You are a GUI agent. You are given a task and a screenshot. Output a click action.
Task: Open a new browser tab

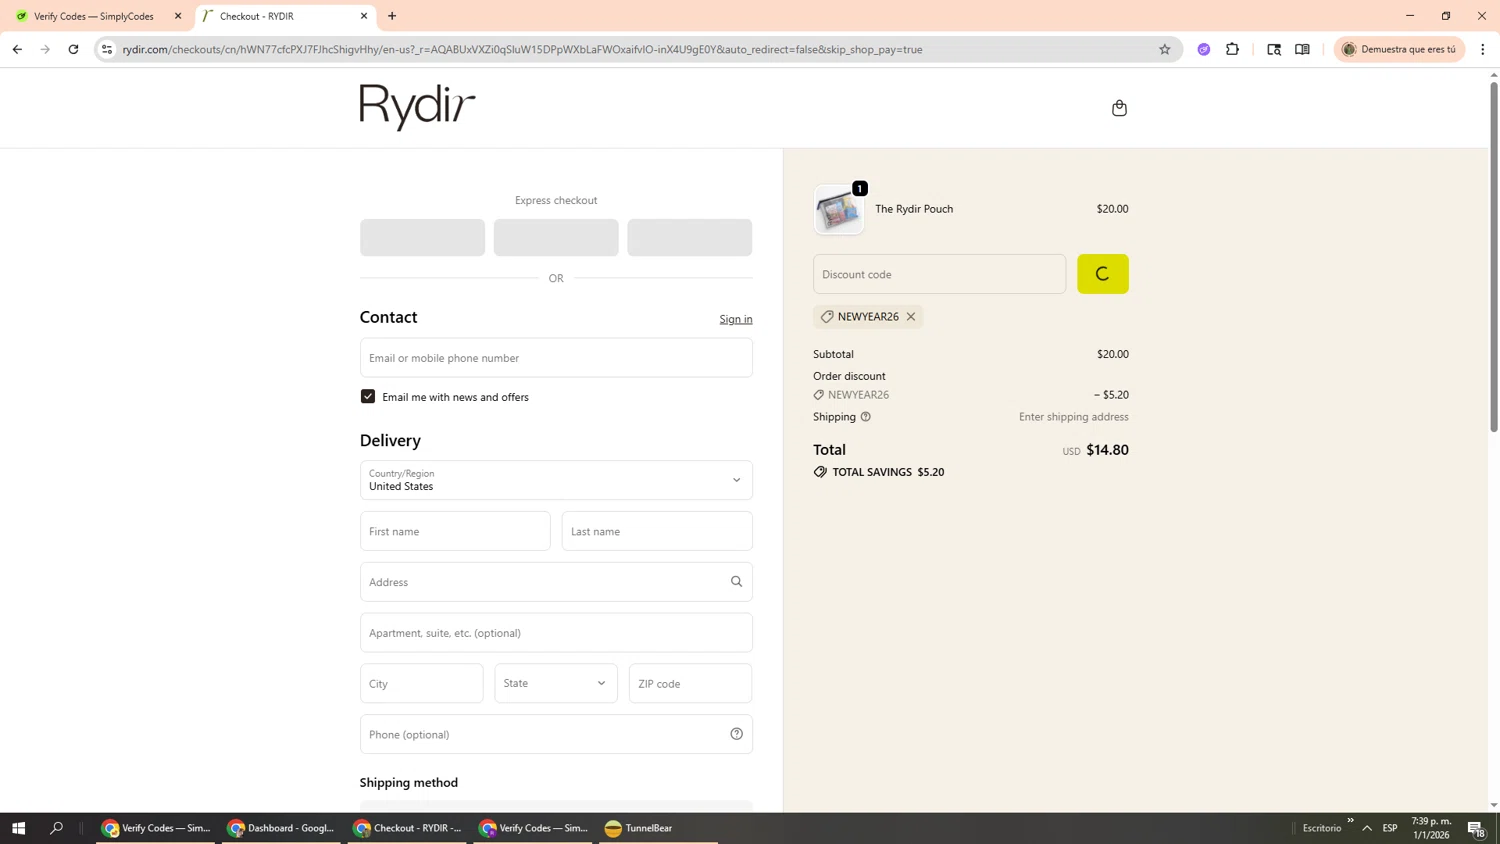(x=392, y=16)
